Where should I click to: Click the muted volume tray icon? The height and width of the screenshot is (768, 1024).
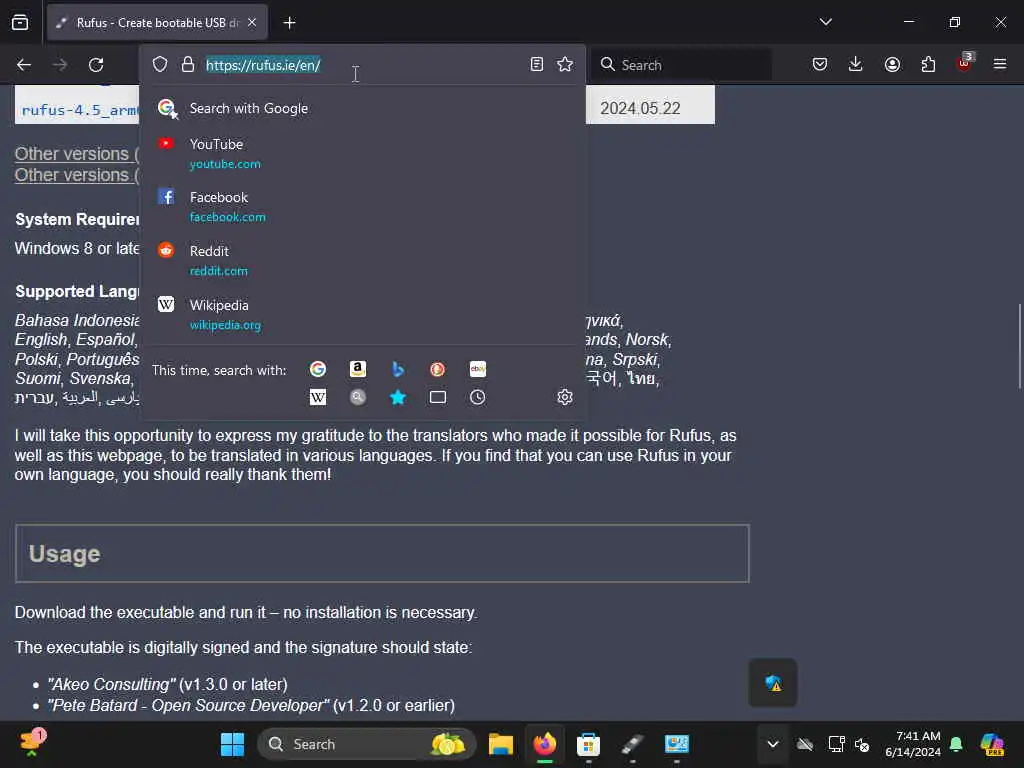click(862, 744)
